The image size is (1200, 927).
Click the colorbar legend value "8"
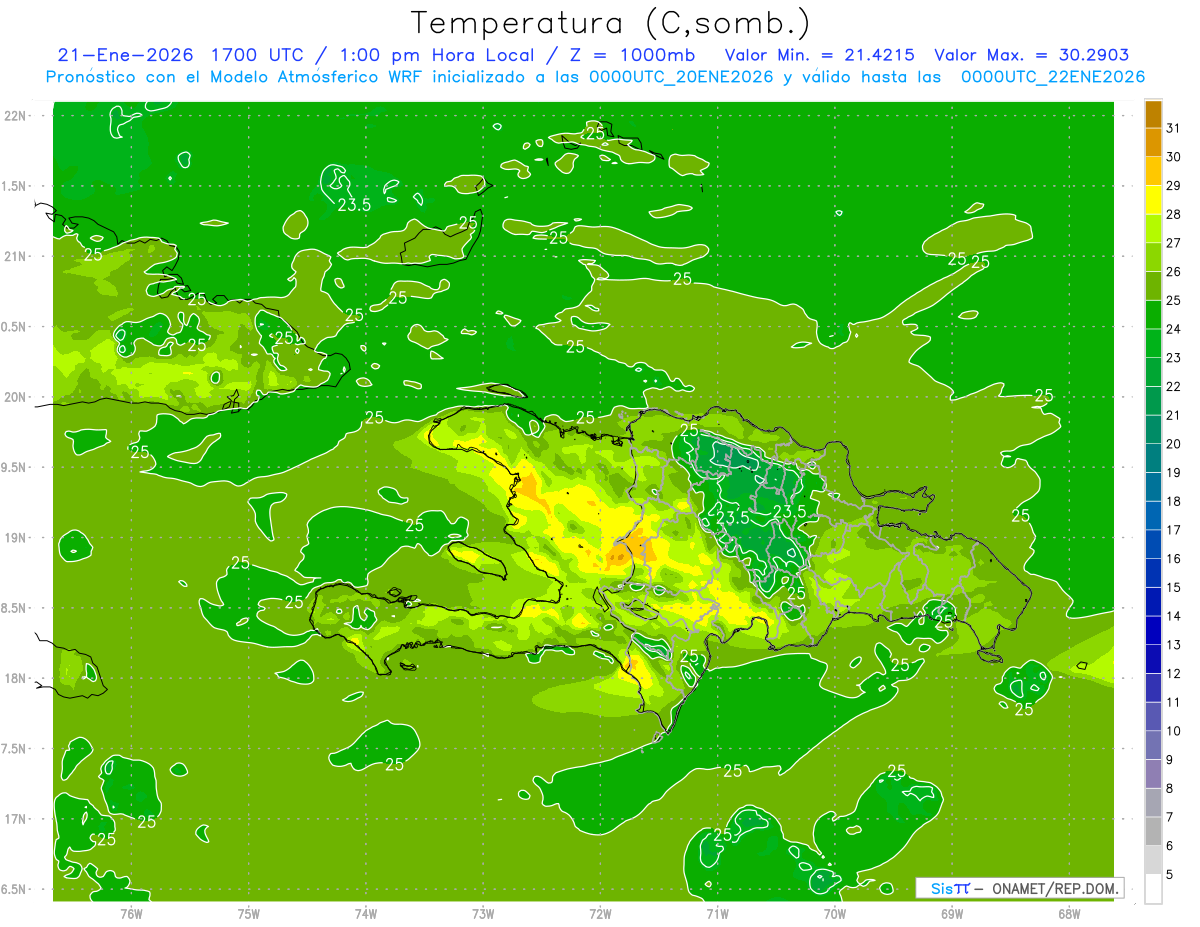click(x=1170, y=788)
